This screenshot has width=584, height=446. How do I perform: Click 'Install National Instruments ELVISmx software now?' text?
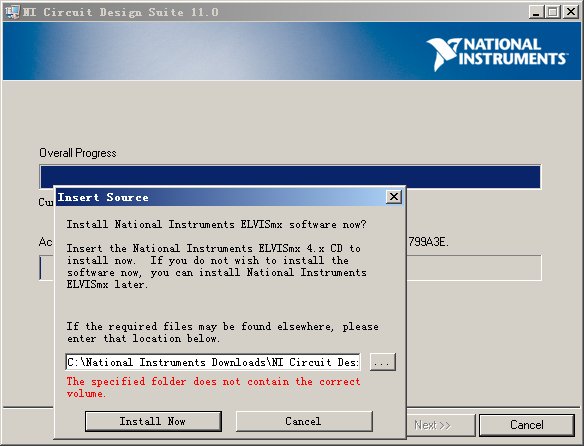click(x=216, y=224)
